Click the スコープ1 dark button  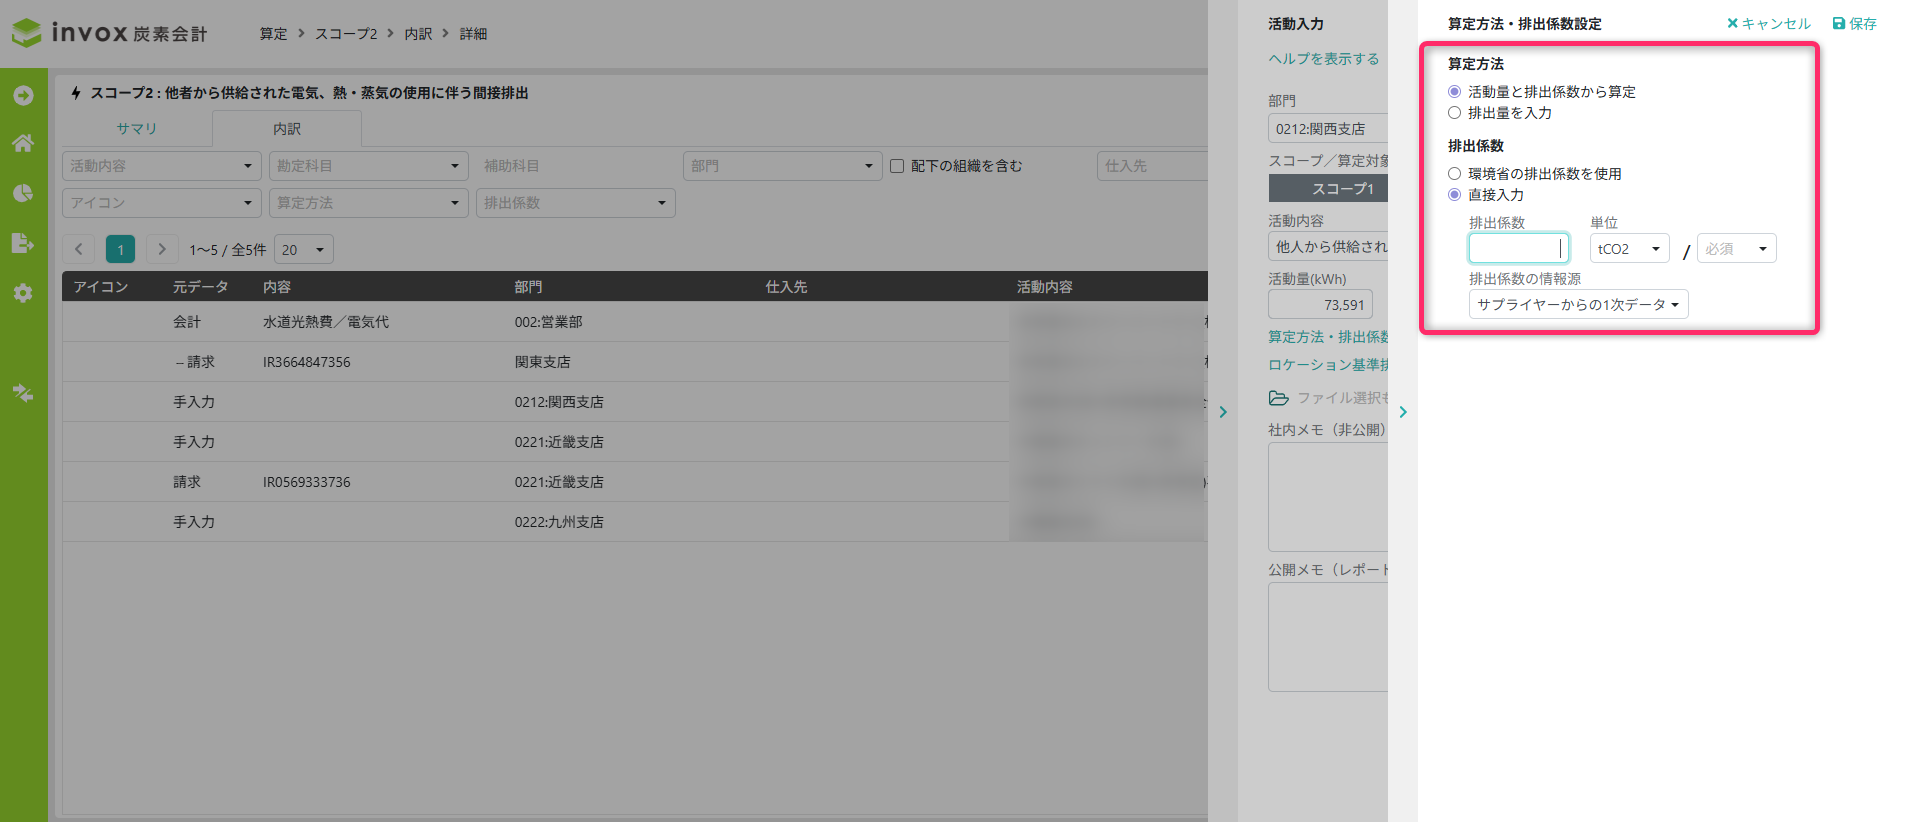point(1328,188)
